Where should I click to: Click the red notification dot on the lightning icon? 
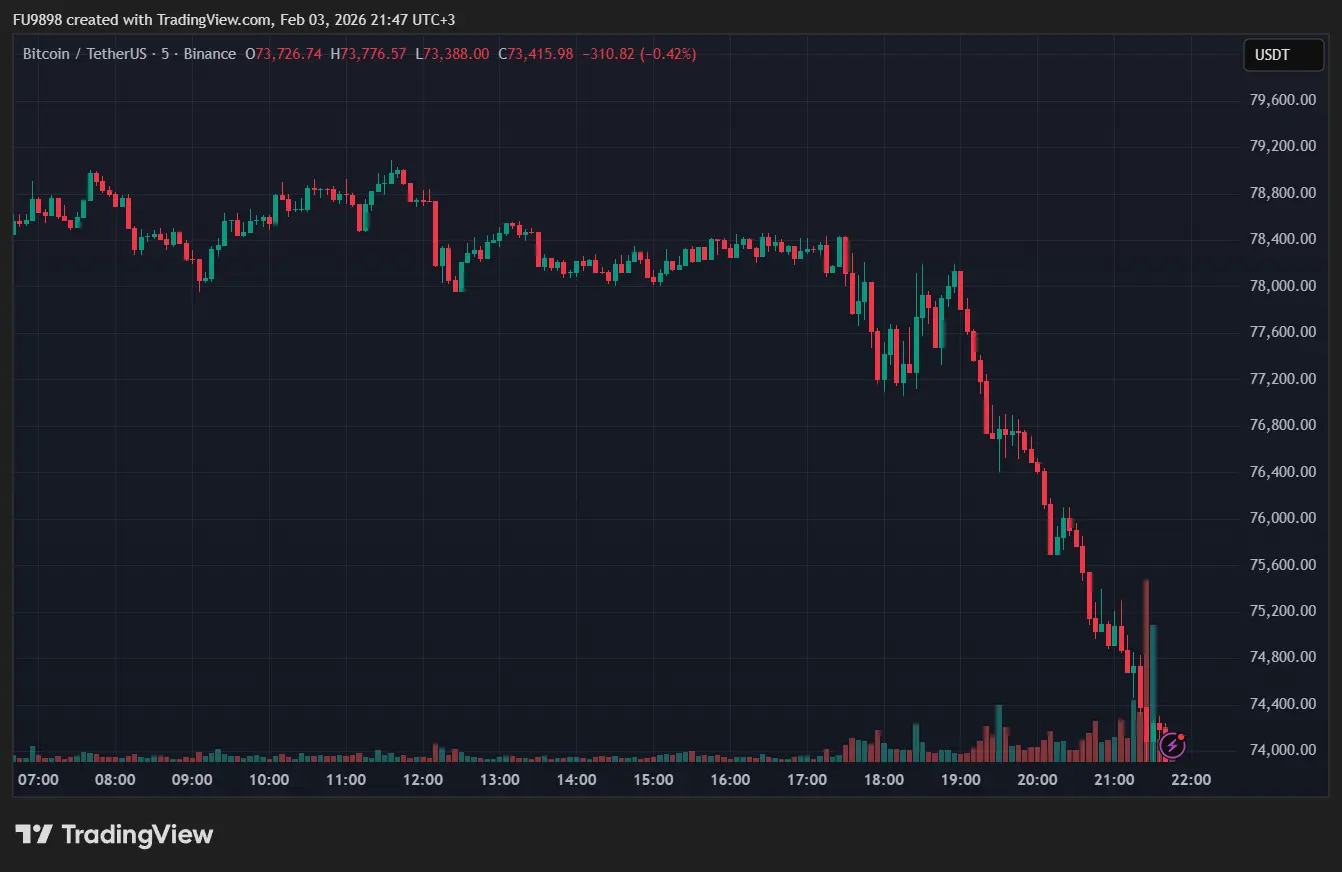1181,735
